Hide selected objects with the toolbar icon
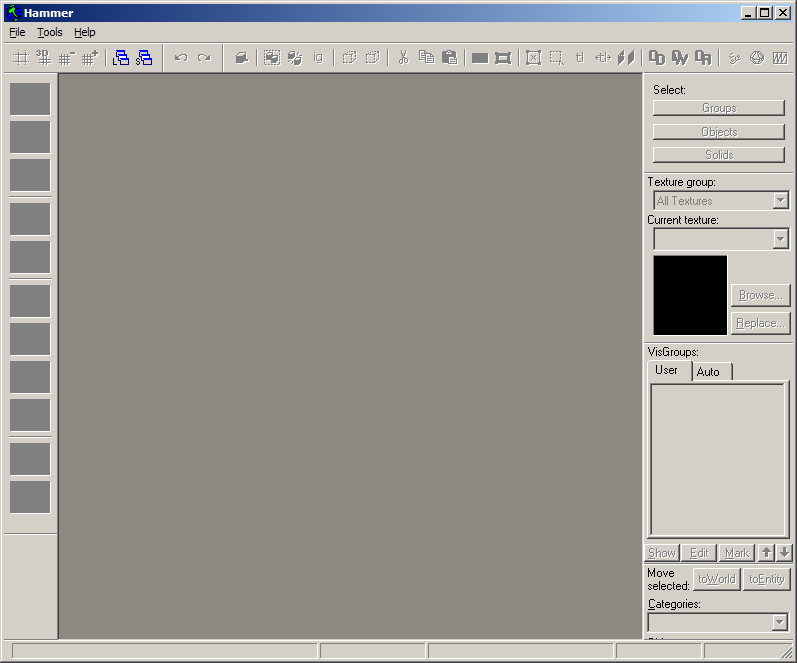 coord(349,58)
